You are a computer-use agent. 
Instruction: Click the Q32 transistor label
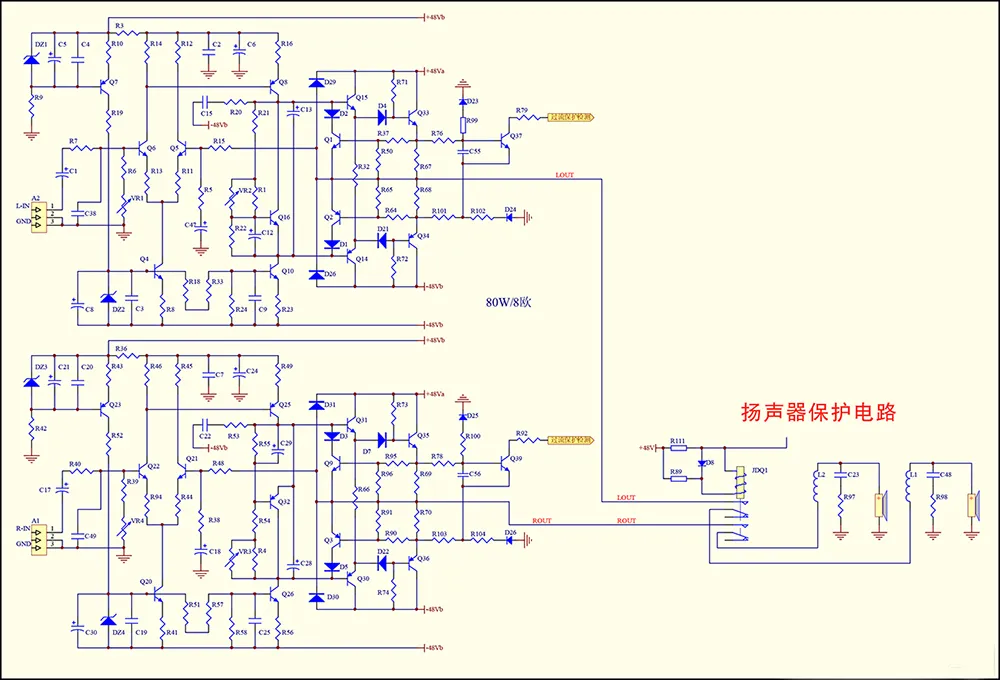coord(284,501)
